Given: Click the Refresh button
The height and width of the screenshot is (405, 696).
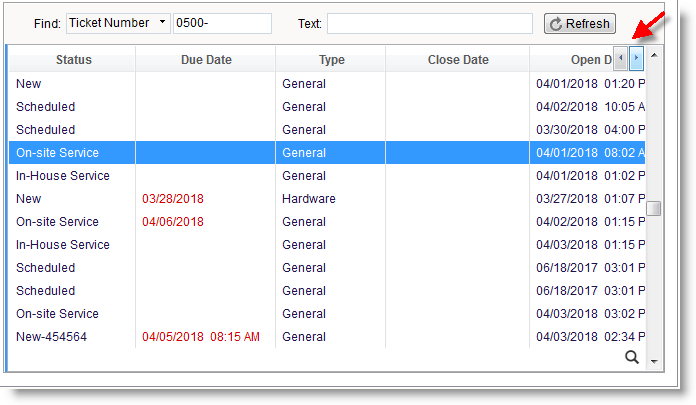Looking at the screenshot, I should click(580, 24).
